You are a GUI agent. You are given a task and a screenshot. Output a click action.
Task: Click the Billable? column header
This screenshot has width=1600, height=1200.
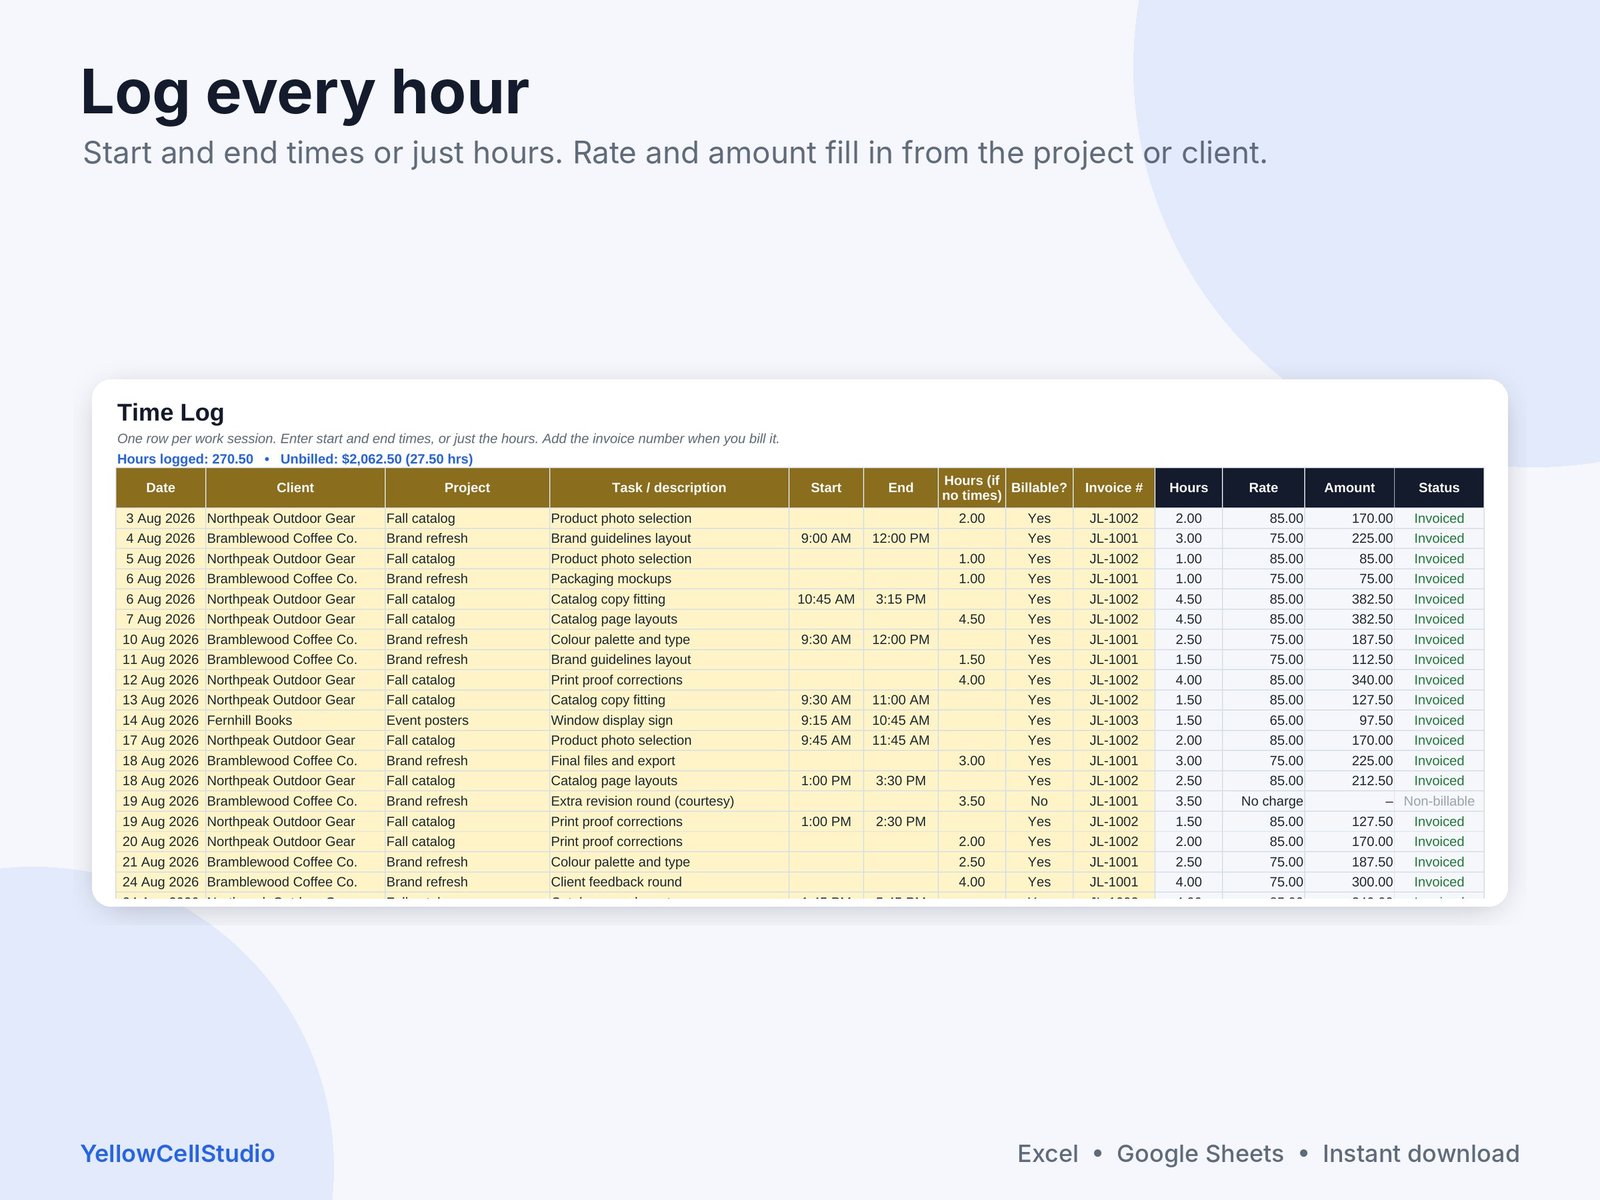[x=1039, y=488]
